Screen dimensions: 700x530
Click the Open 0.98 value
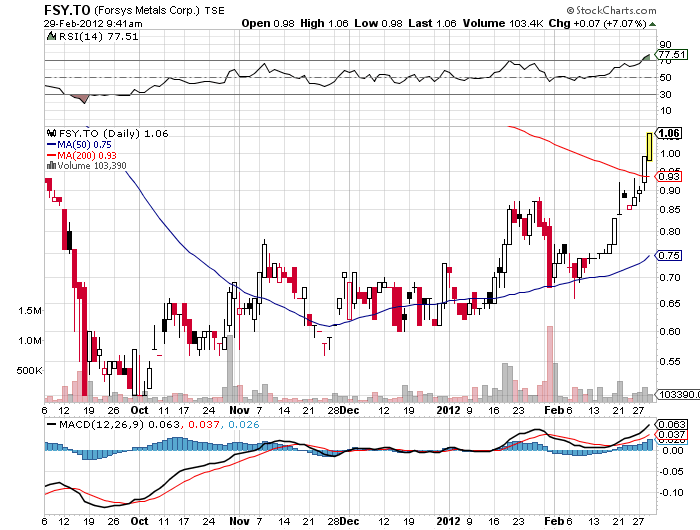[268, 23]
